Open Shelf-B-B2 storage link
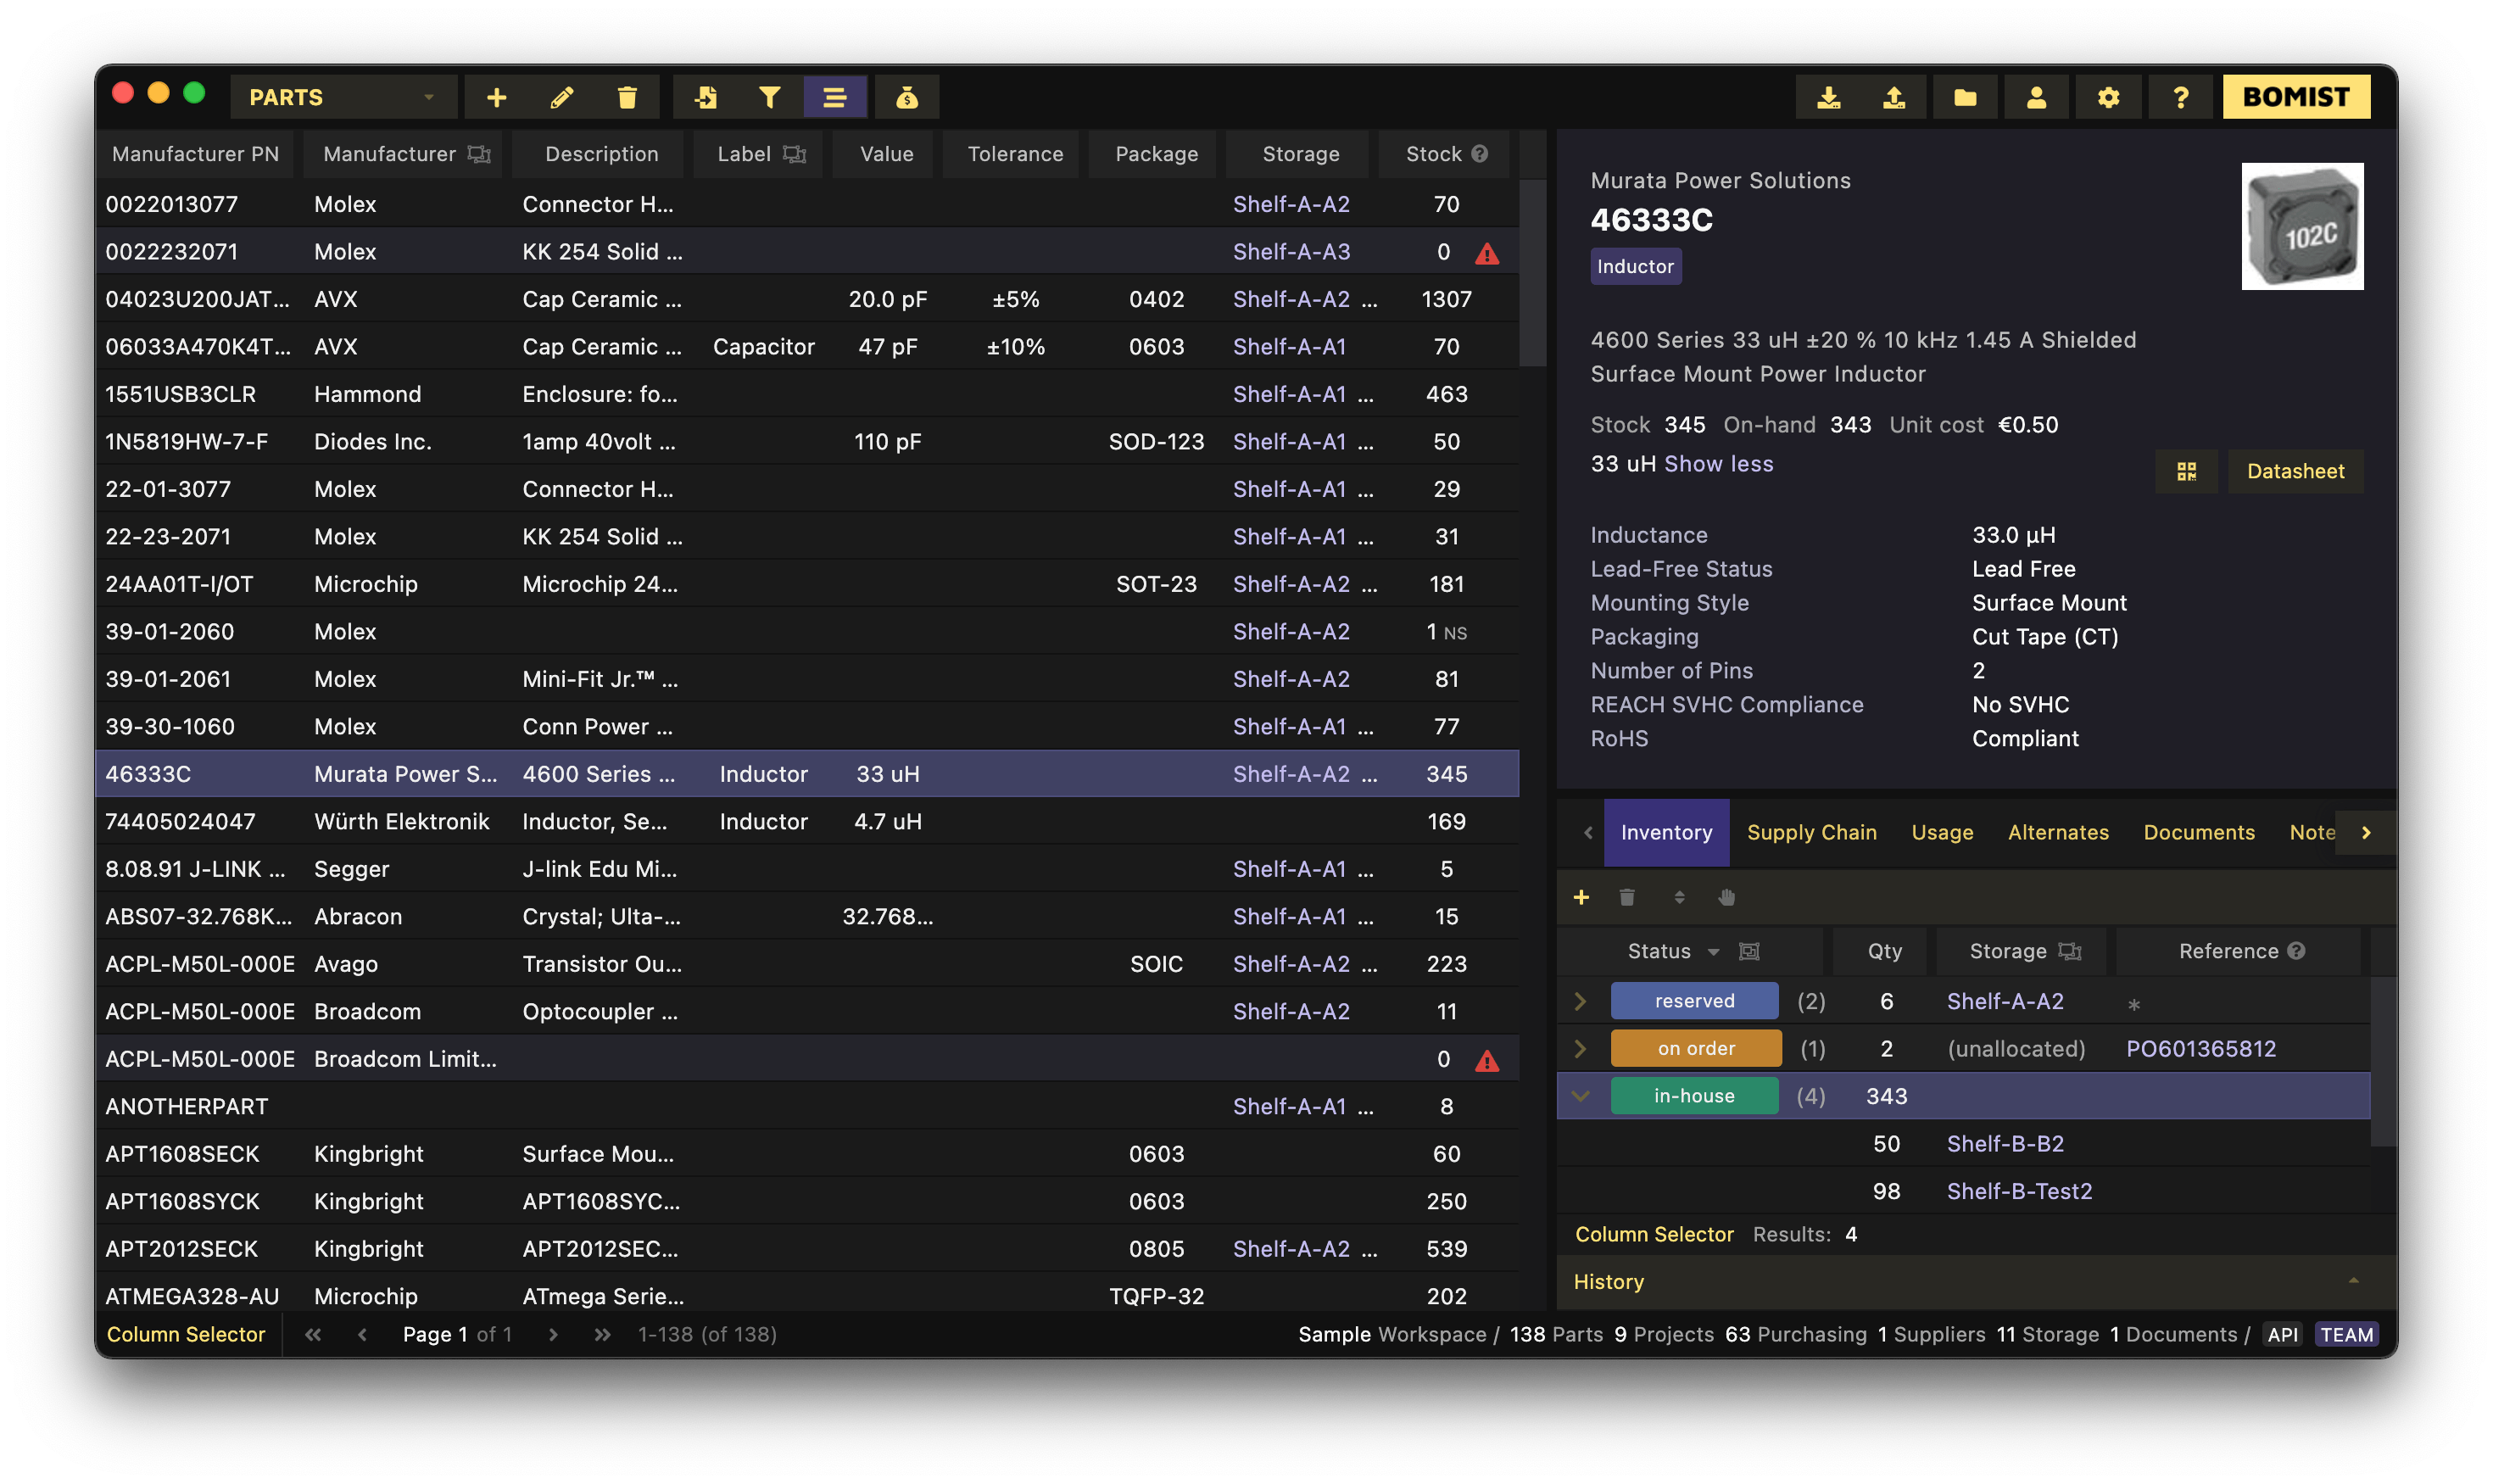The height and width of the screenshot is (1484, 2493). pos(2004,1144)
